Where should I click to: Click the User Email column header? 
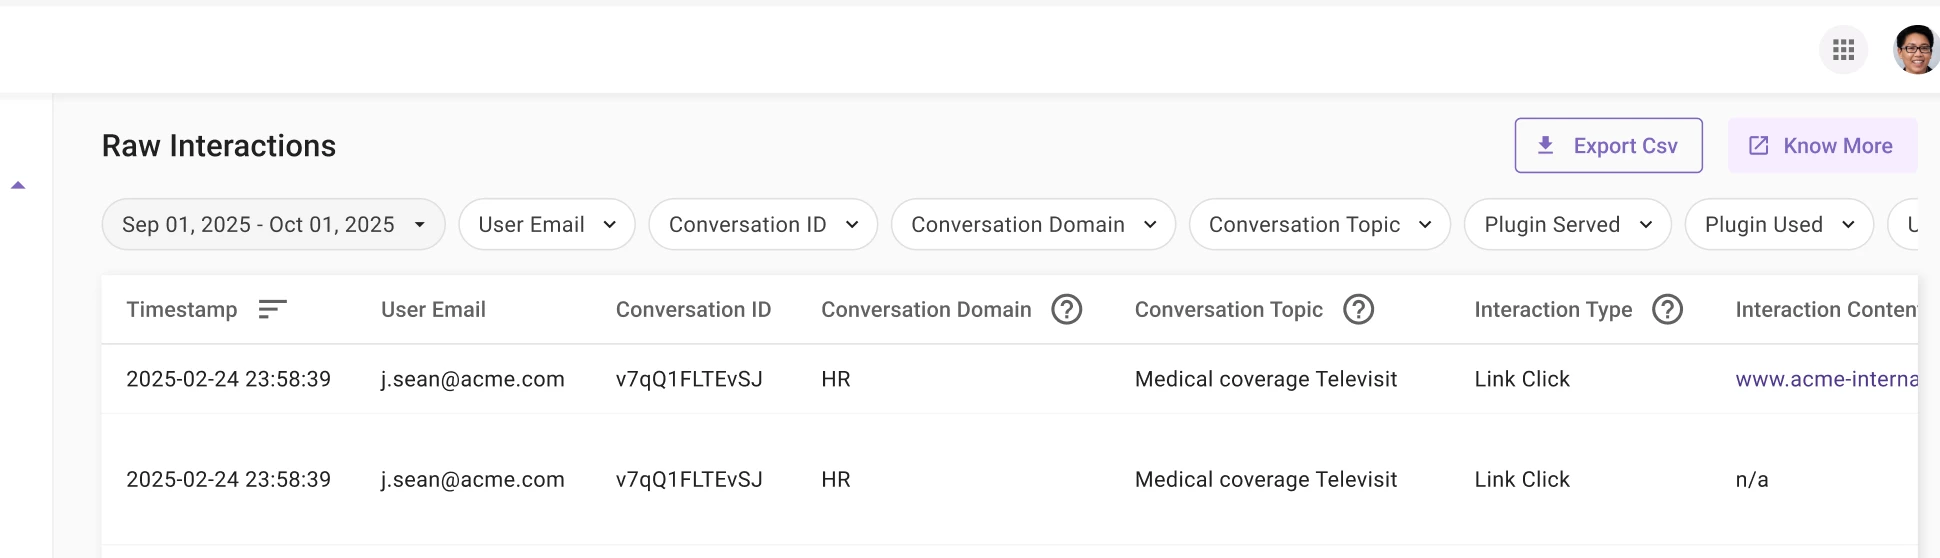click(x=433, y=310)
